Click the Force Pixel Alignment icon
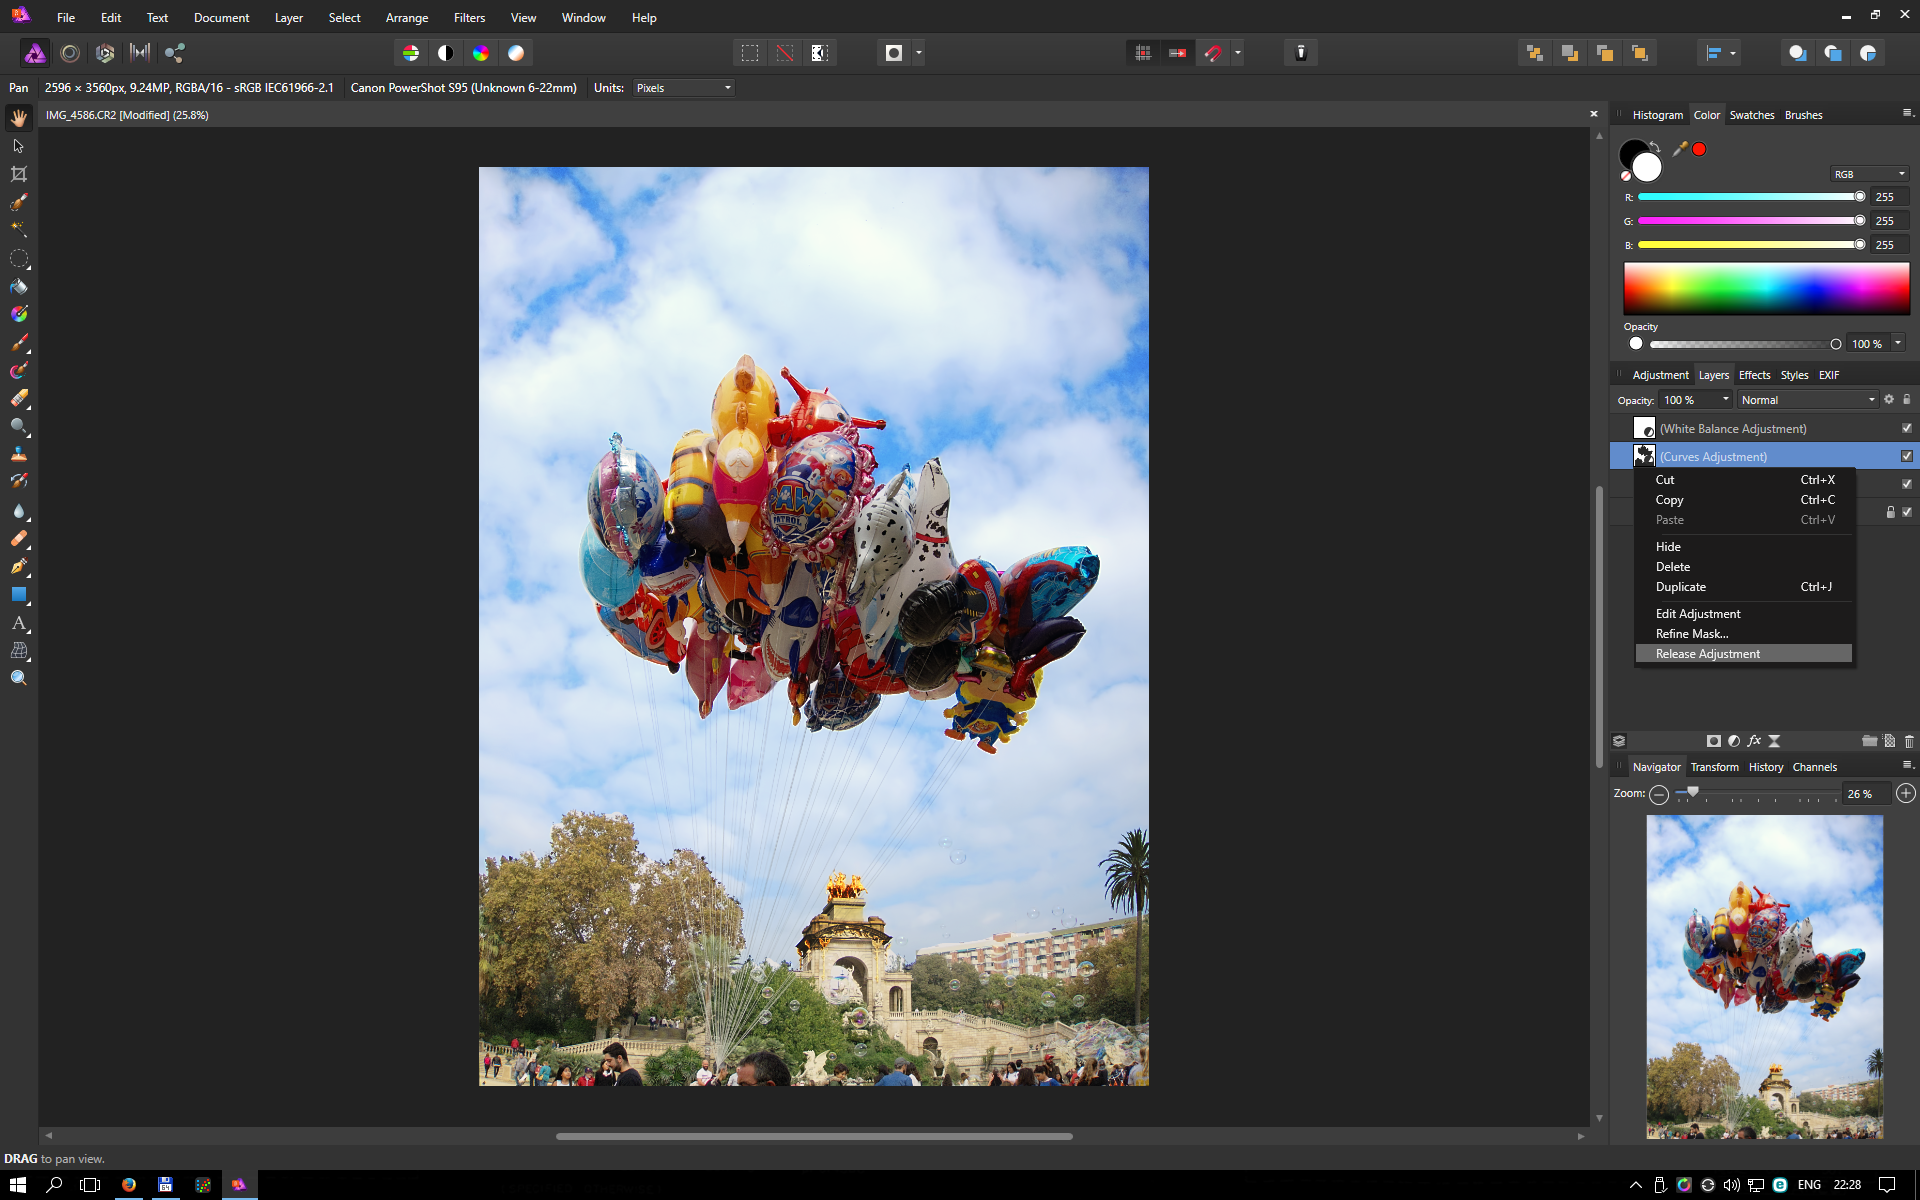Screen dimensions: 1920x1200 coord(1143,53)
